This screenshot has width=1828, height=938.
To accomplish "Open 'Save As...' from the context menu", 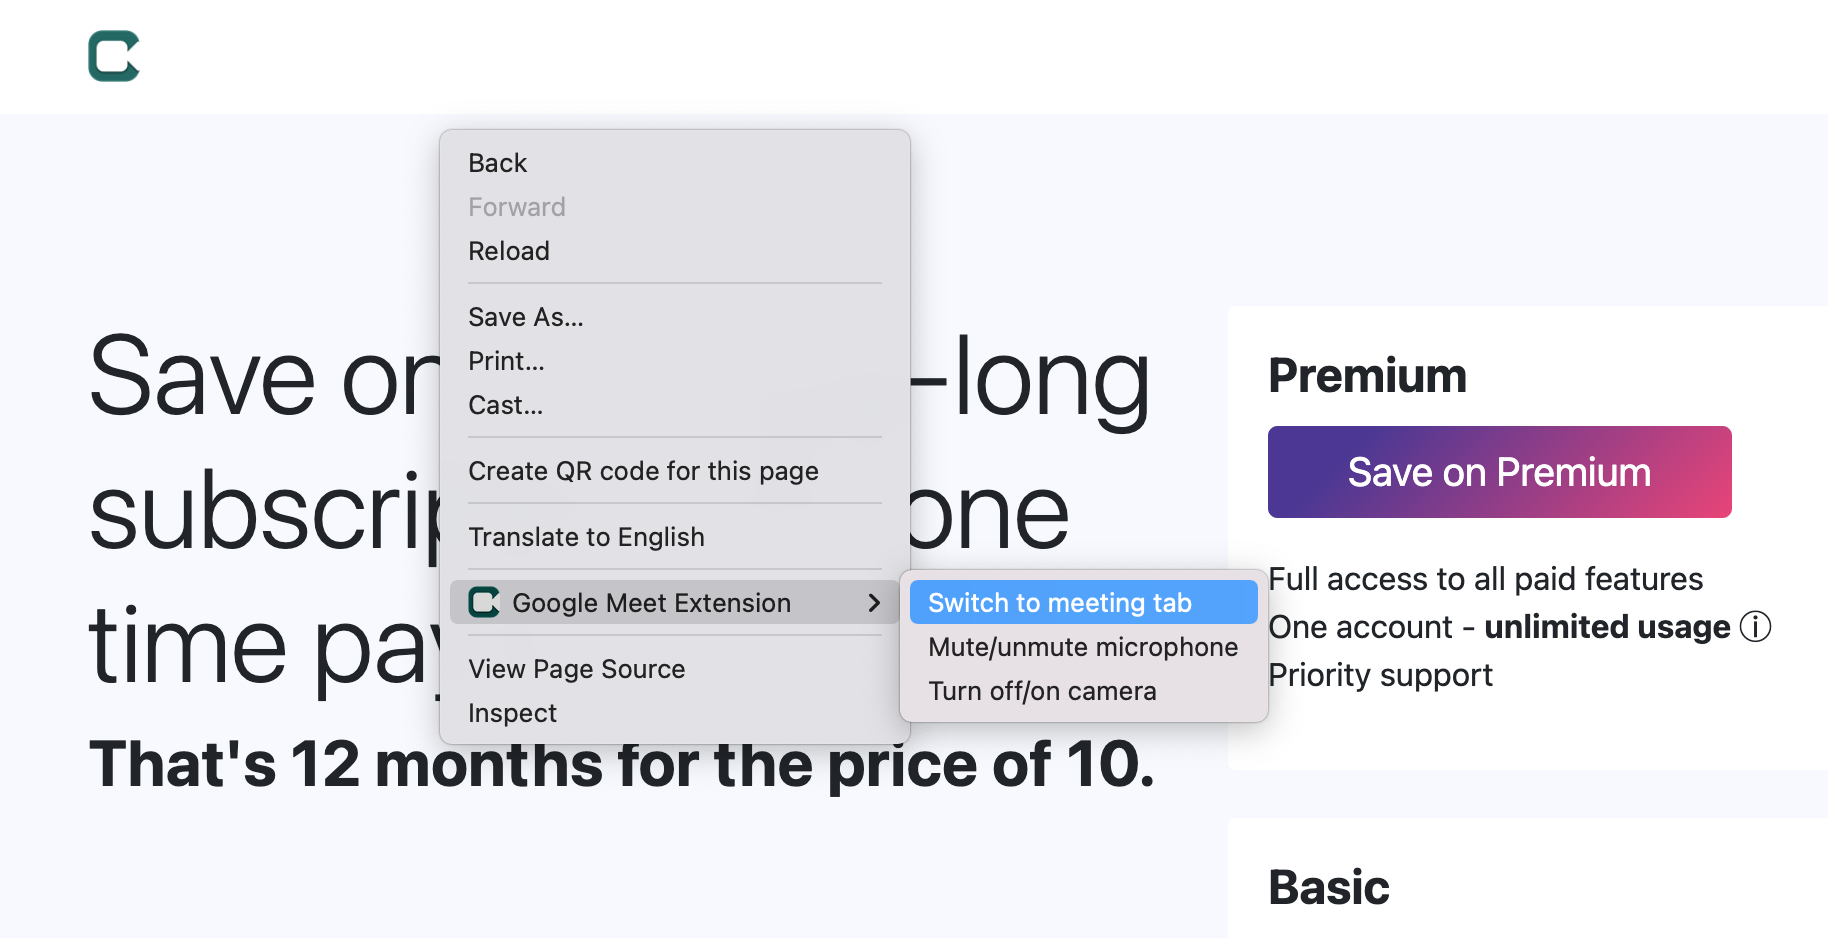I will pyautogui.click(x=525, y=317).
